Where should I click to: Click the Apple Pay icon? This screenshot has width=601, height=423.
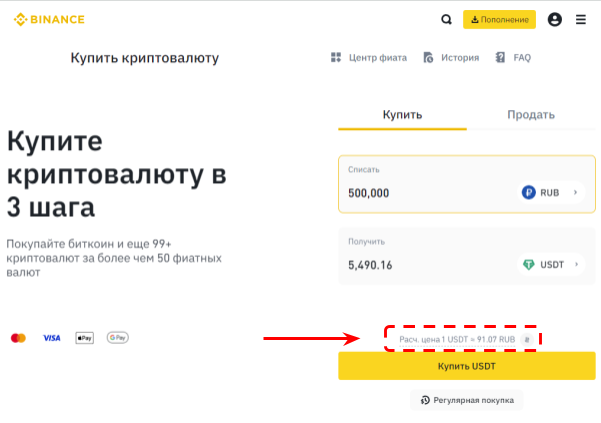pos(84,338)
